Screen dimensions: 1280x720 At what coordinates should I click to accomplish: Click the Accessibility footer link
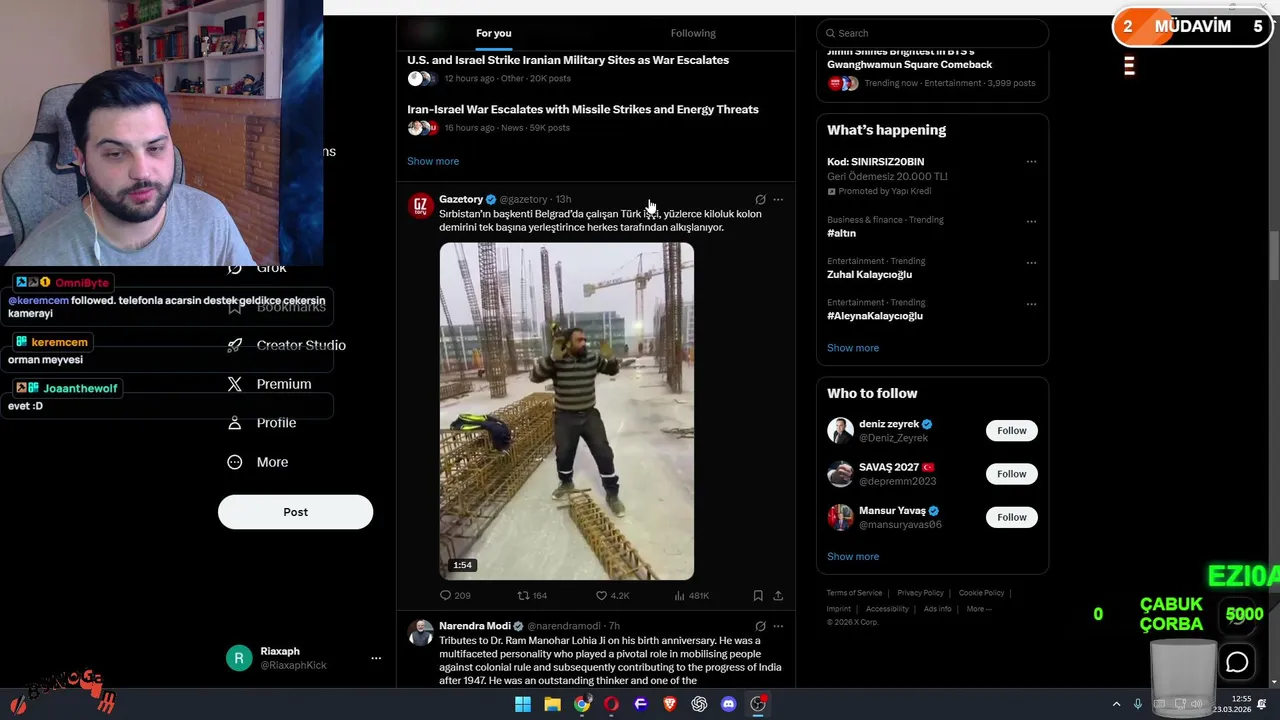(x=887, y=609)
